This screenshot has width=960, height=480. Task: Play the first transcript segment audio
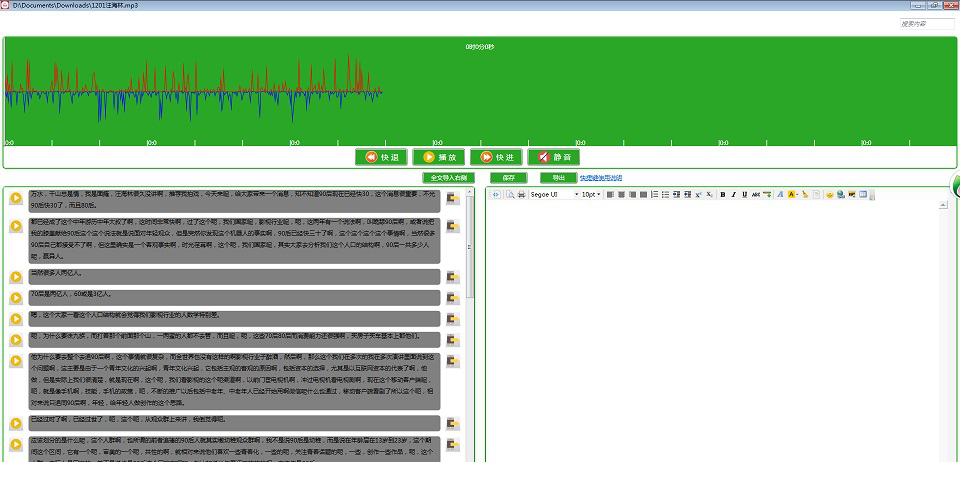[x=16, y=198]
